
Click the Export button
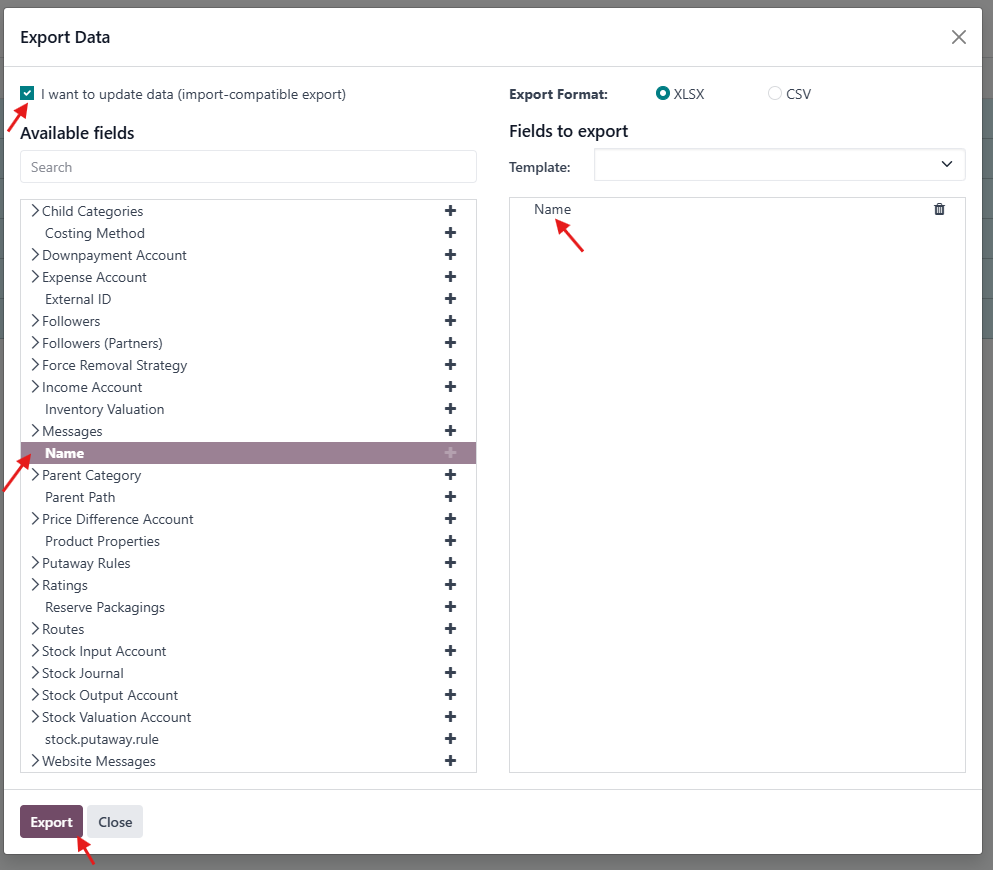[x=51, y=822]
